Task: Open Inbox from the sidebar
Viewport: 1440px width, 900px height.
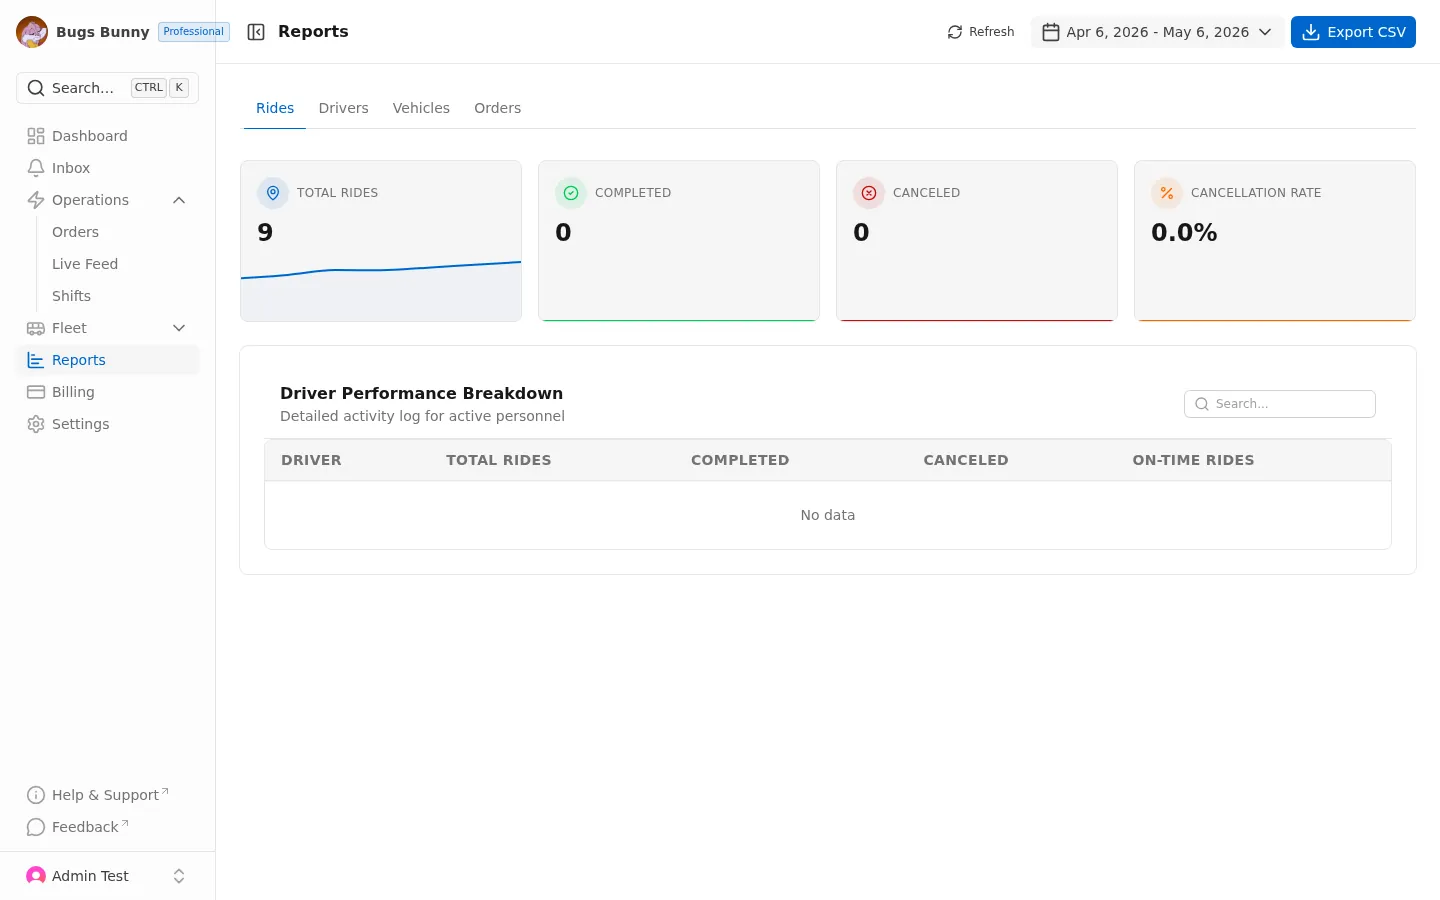Action: [108, 168]
